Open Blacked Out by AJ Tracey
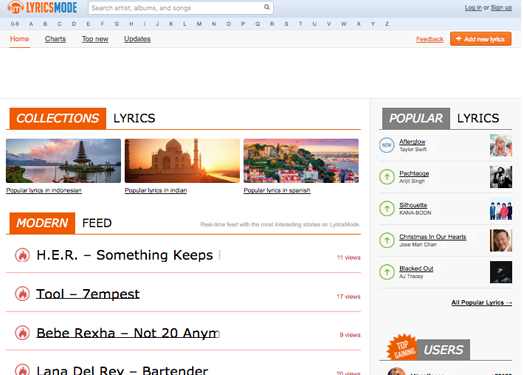This screenshot has width=523, height=375. click(416, 269)
